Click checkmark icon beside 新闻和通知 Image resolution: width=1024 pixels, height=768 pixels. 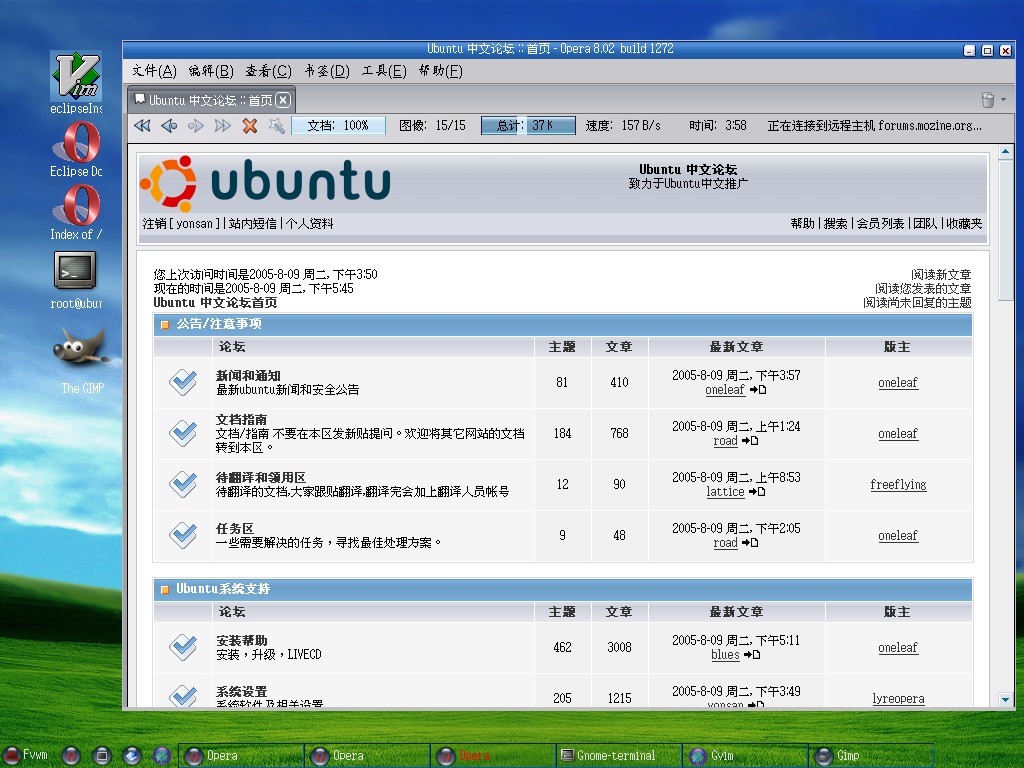pyautogui.click(x=183, y=382)
